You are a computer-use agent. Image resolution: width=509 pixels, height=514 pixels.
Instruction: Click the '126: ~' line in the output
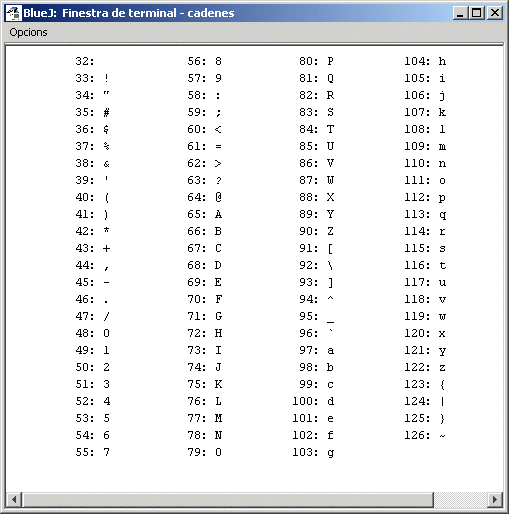pos(425,435)
